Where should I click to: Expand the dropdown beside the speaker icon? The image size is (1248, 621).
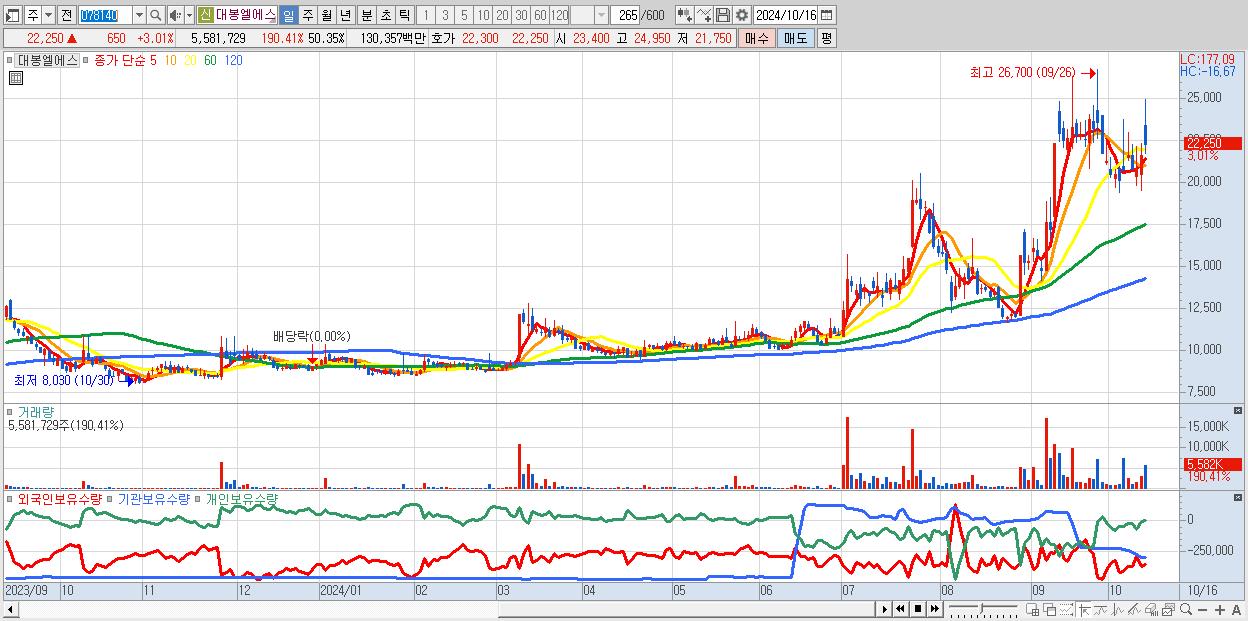[189, 15]
